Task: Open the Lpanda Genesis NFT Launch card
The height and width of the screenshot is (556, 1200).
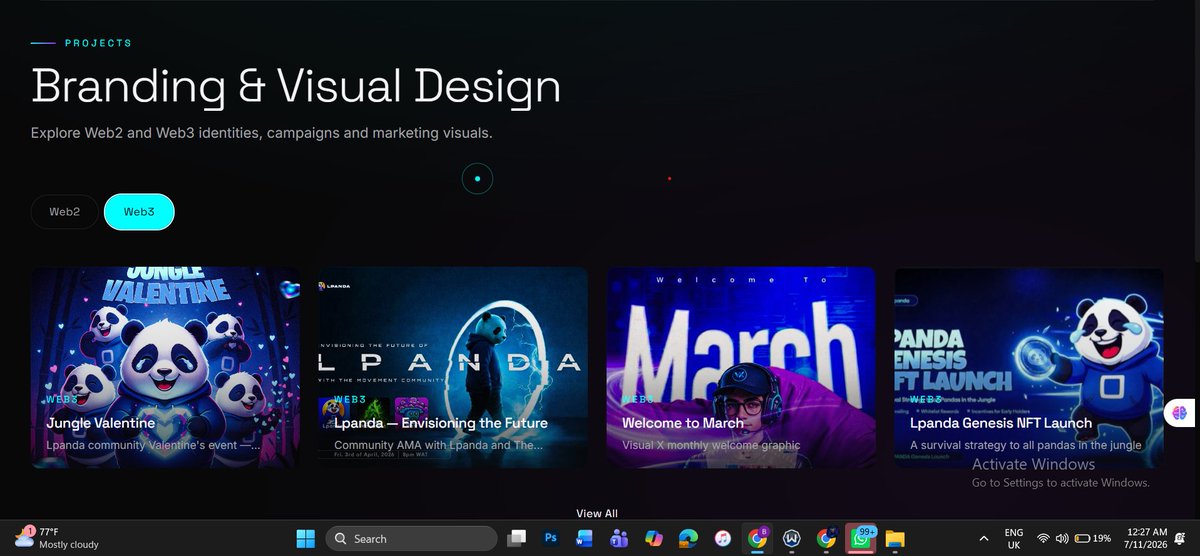Action: (x=1029, y=367)
